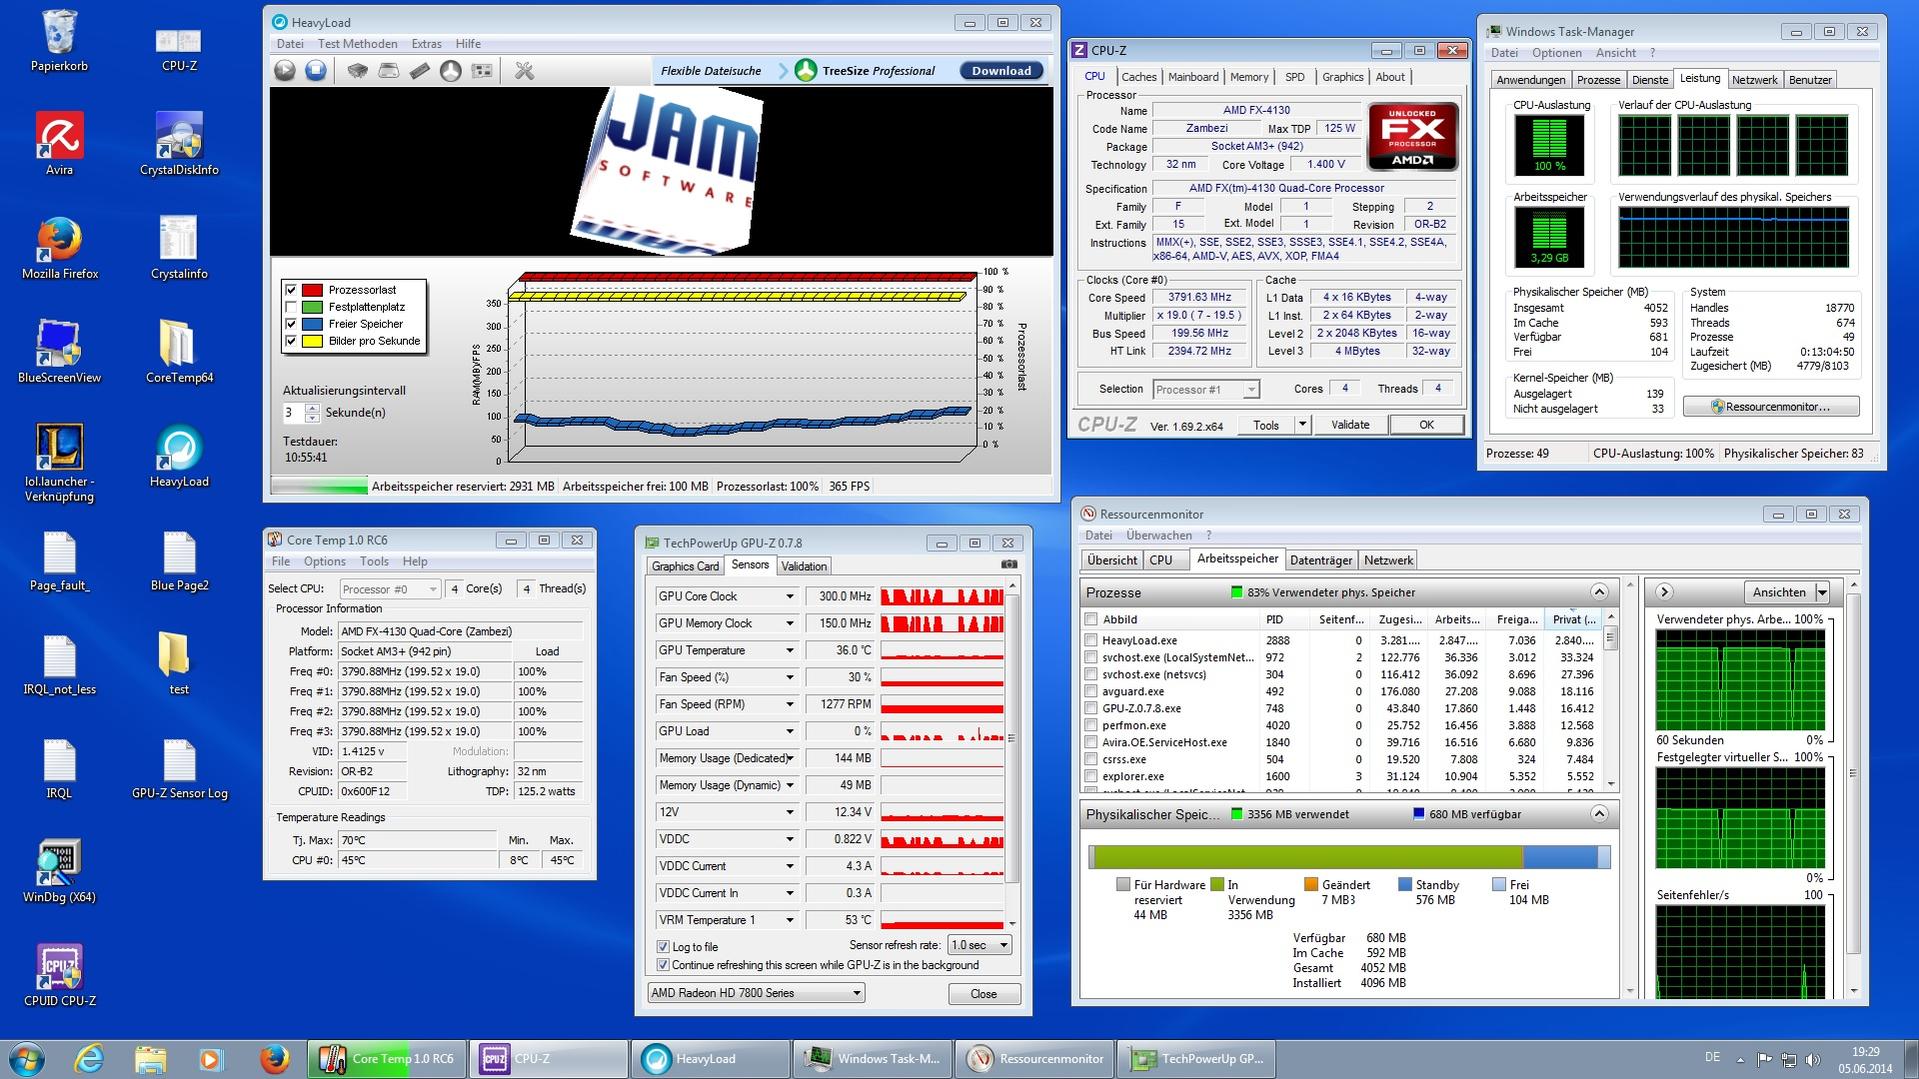Image resolution: width=1919 pixels, height=1079 pixels.
Task: Click yellow Bilder pro Sekunde swatch
Action: pos(312,341)
